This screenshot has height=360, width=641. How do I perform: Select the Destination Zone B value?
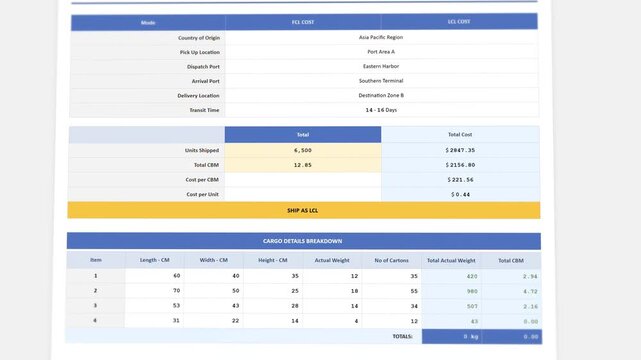point(381,95)
